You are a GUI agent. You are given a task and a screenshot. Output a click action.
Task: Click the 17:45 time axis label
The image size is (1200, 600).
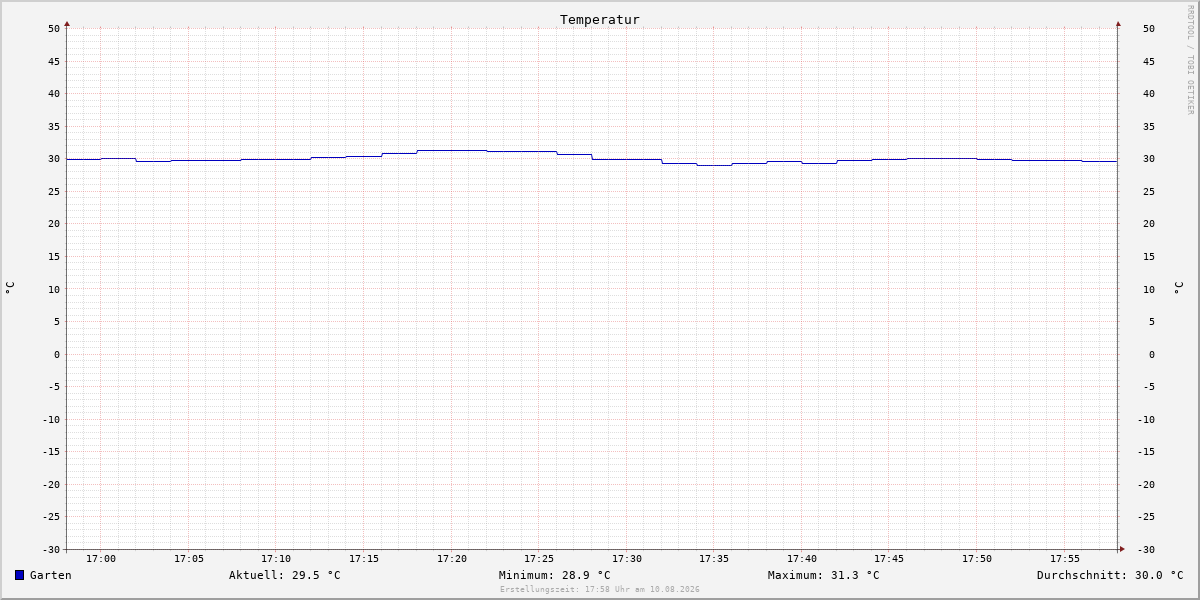889,559
